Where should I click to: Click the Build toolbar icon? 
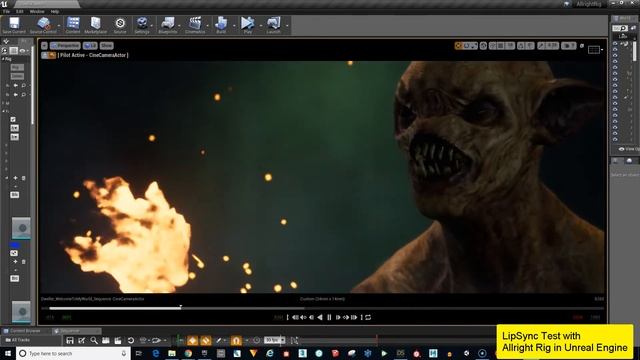[x=221, y=23]
